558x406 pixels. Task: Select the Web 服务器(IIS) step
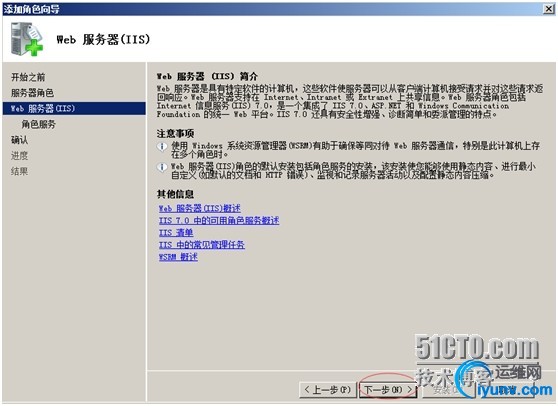(74, 109)
